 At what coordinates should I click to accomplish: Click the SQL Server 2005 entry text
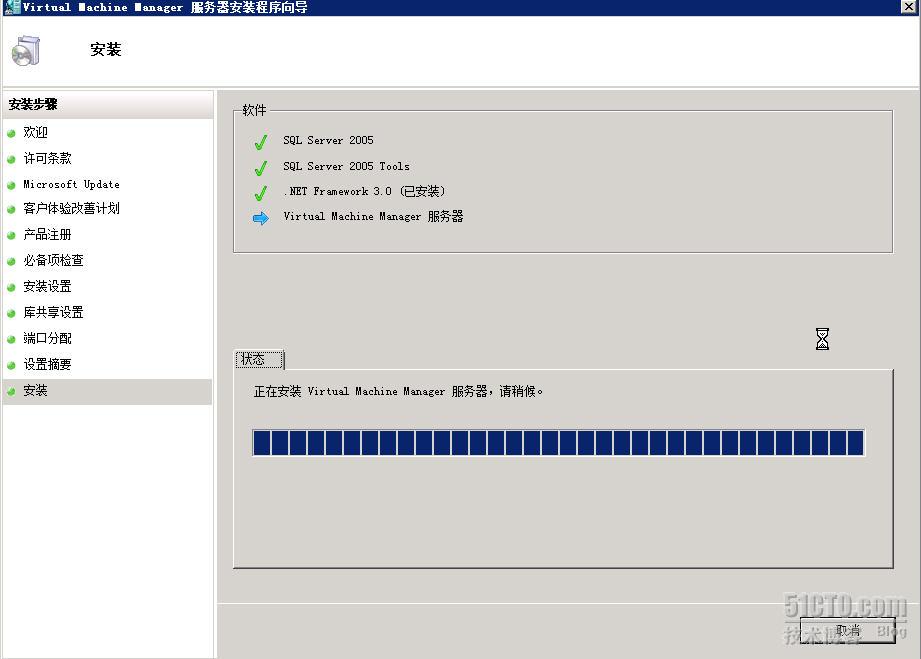(328, 140)
